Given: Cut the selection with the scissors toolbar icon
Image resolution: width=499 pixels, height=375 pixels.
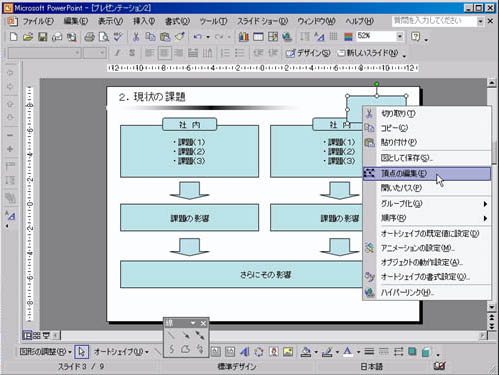Looking at the screenshot, I should pyautogui.click(x=136, y=36).
